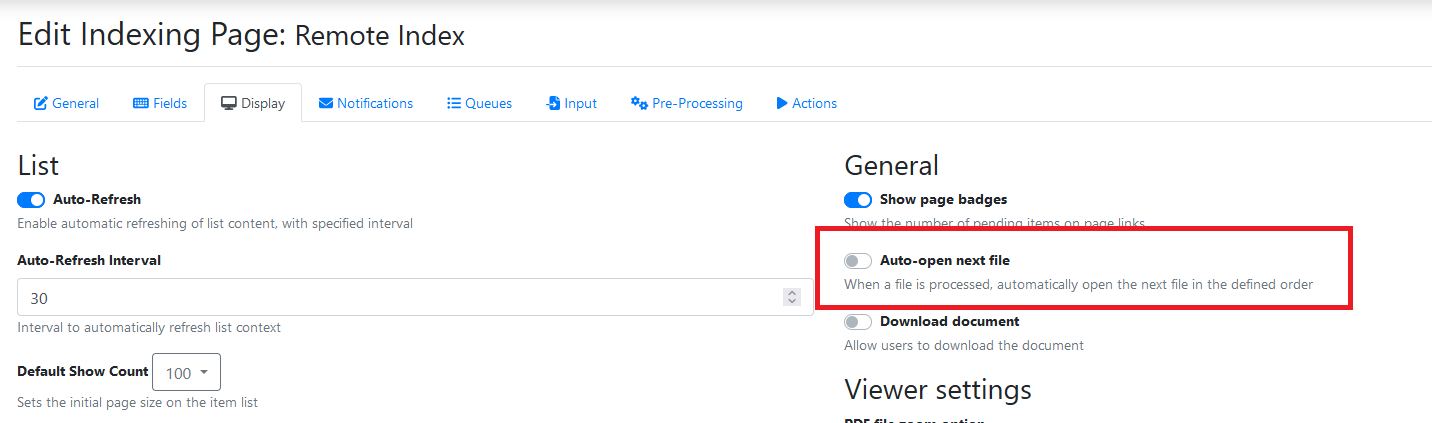Click the list icon beside Queues
Screen dimensions: 1432x423
pos(454,104)
